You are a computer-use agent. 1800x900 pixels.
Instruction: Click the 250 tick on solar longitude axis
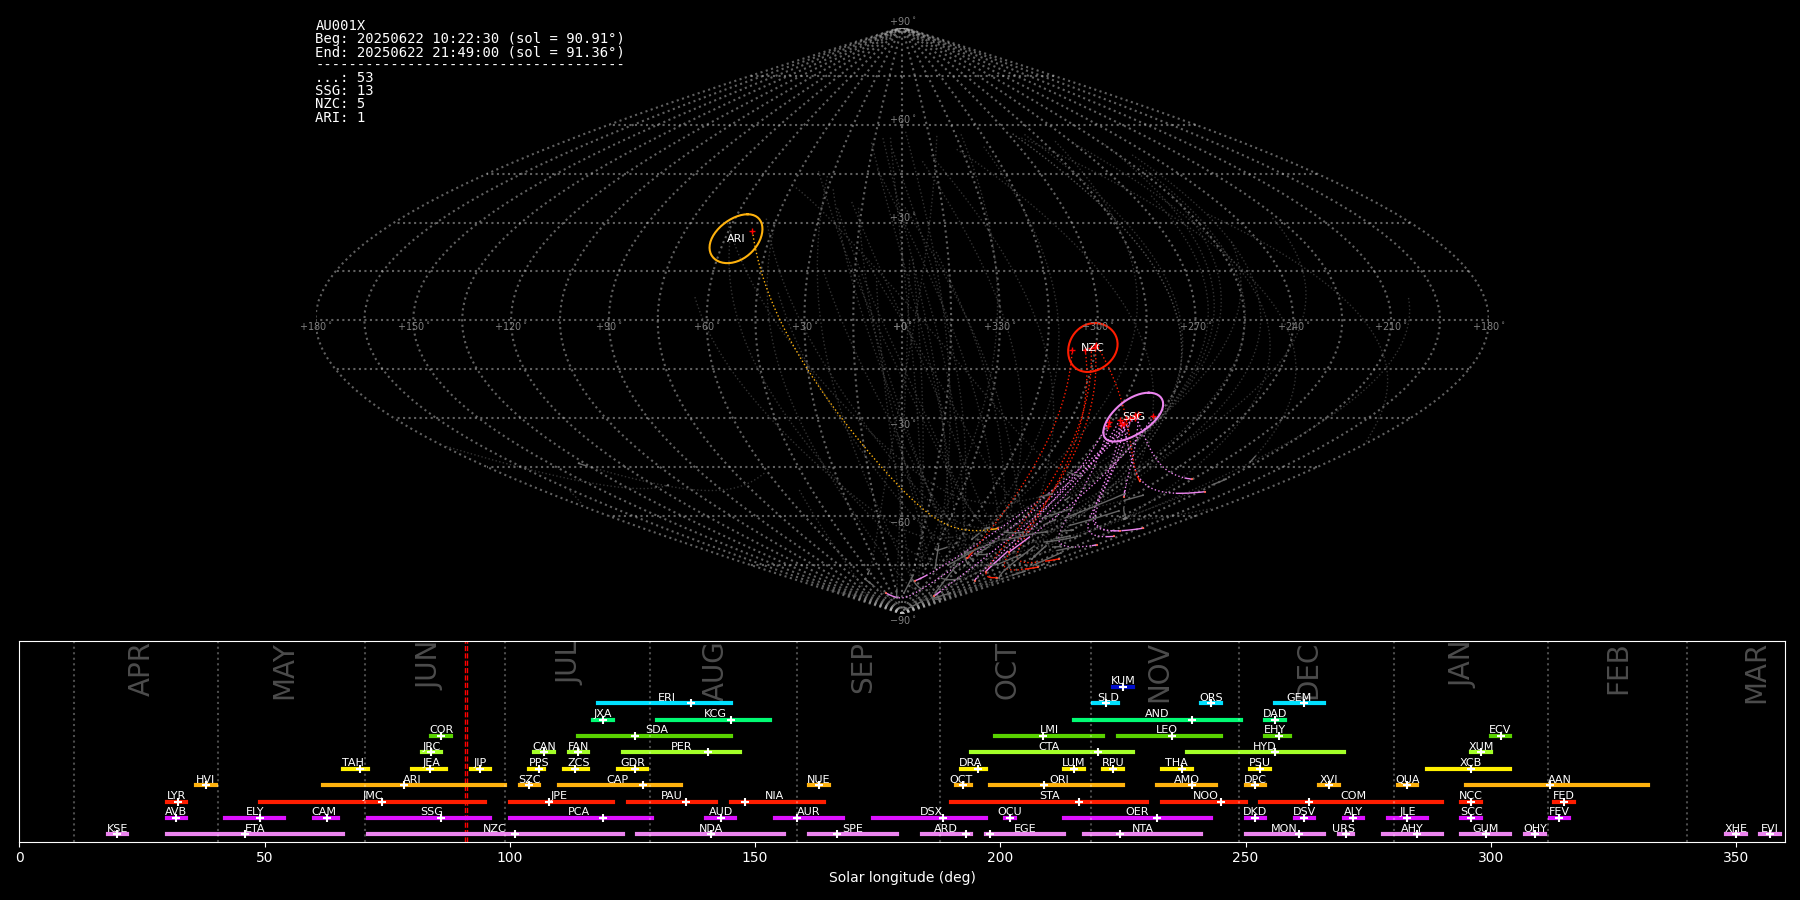(x=1245, y=857)
